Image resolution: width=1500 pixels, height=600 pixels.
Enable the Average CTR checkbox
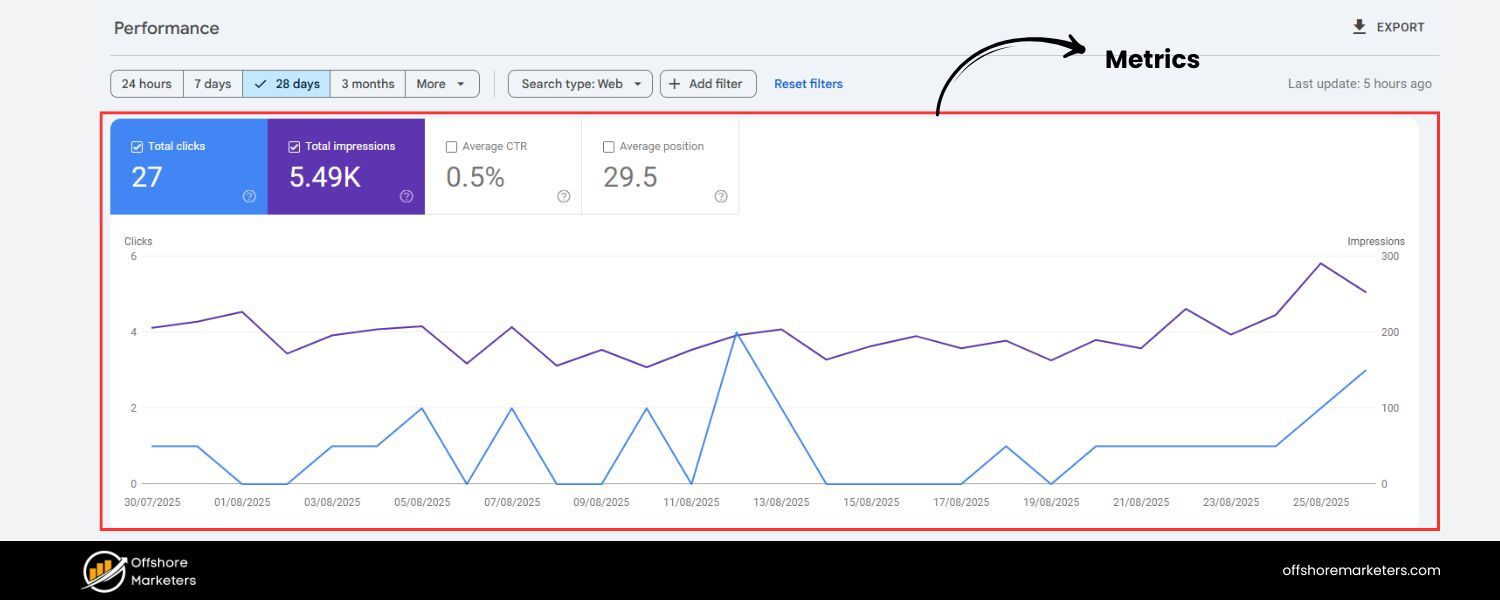[451, 146]
